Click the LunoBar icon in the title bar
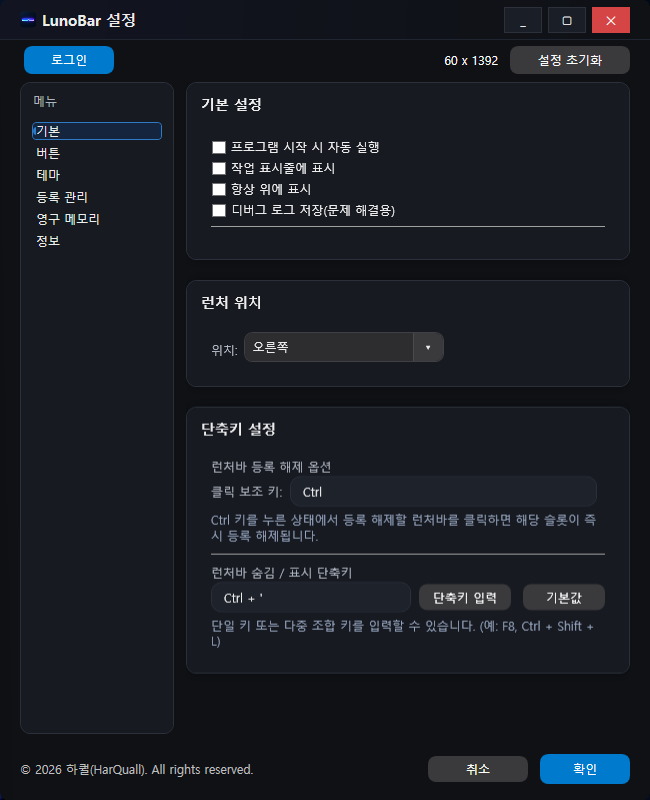The height and width of the screenshot is (800, 650). (28, 19)
